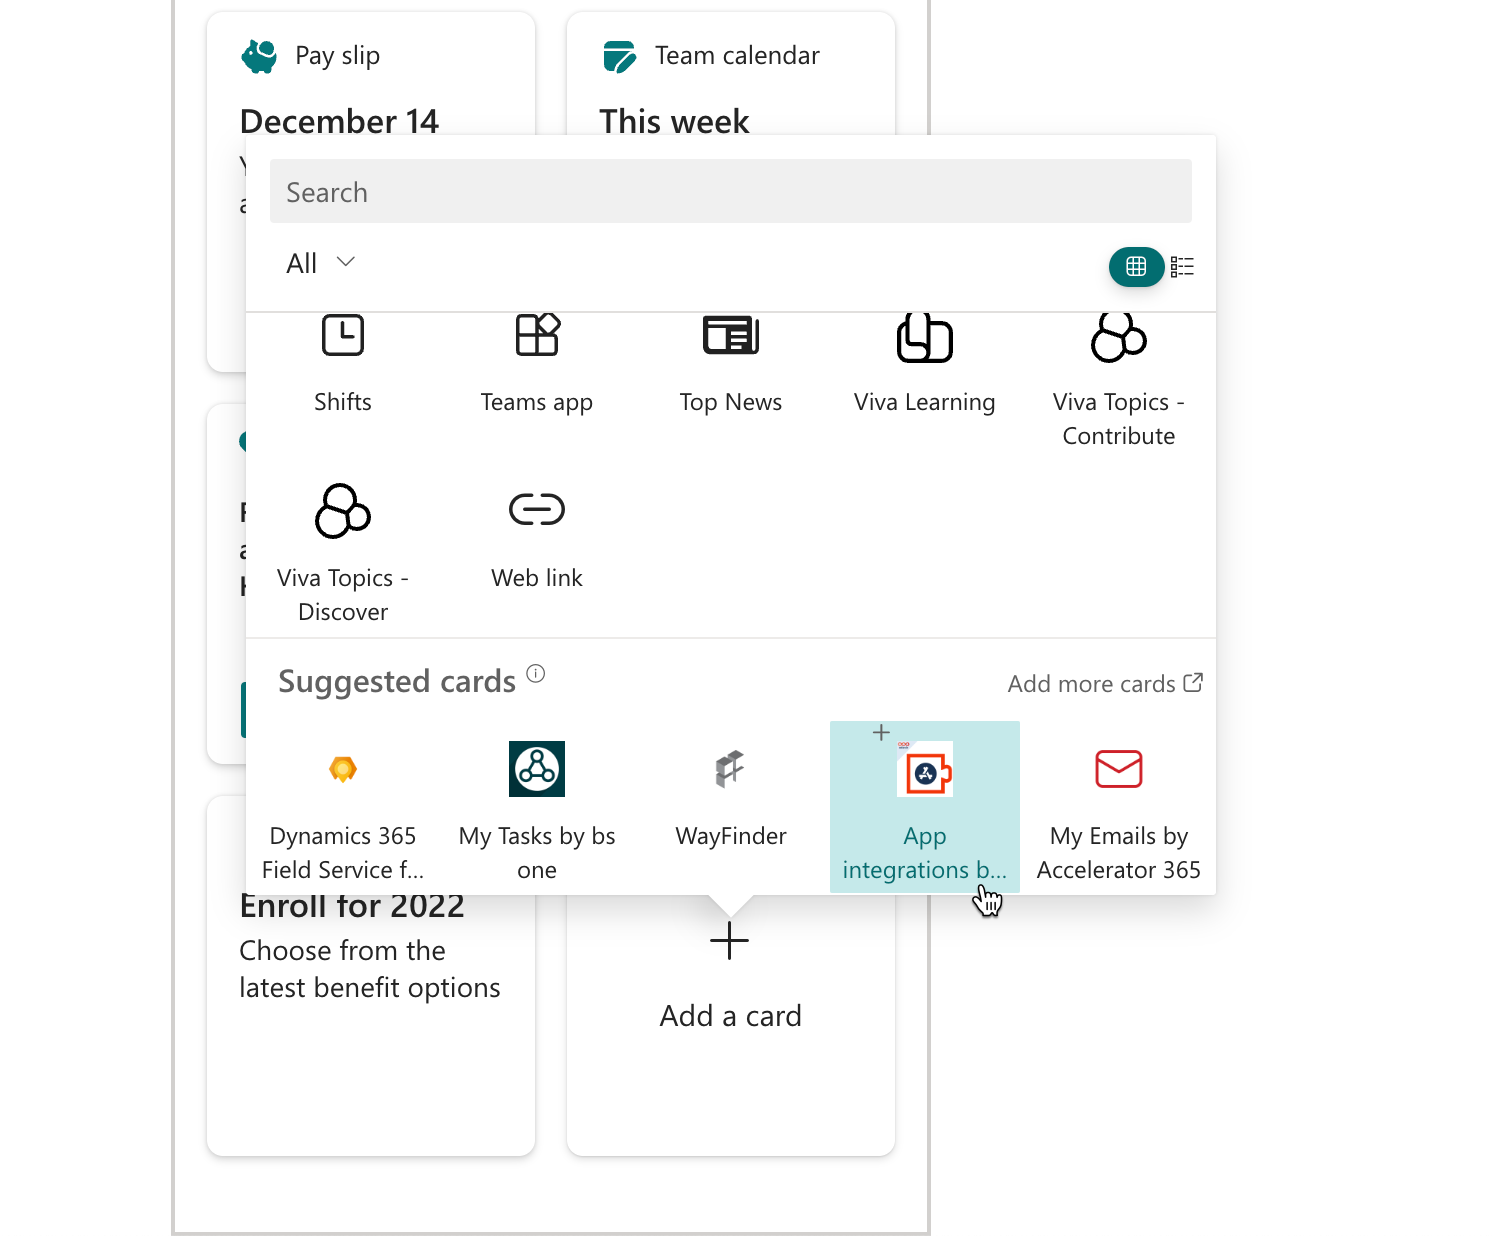Screen dimensions: 1492x1236
Task: Click the 'December 14' heading
Action: [339, 121]
